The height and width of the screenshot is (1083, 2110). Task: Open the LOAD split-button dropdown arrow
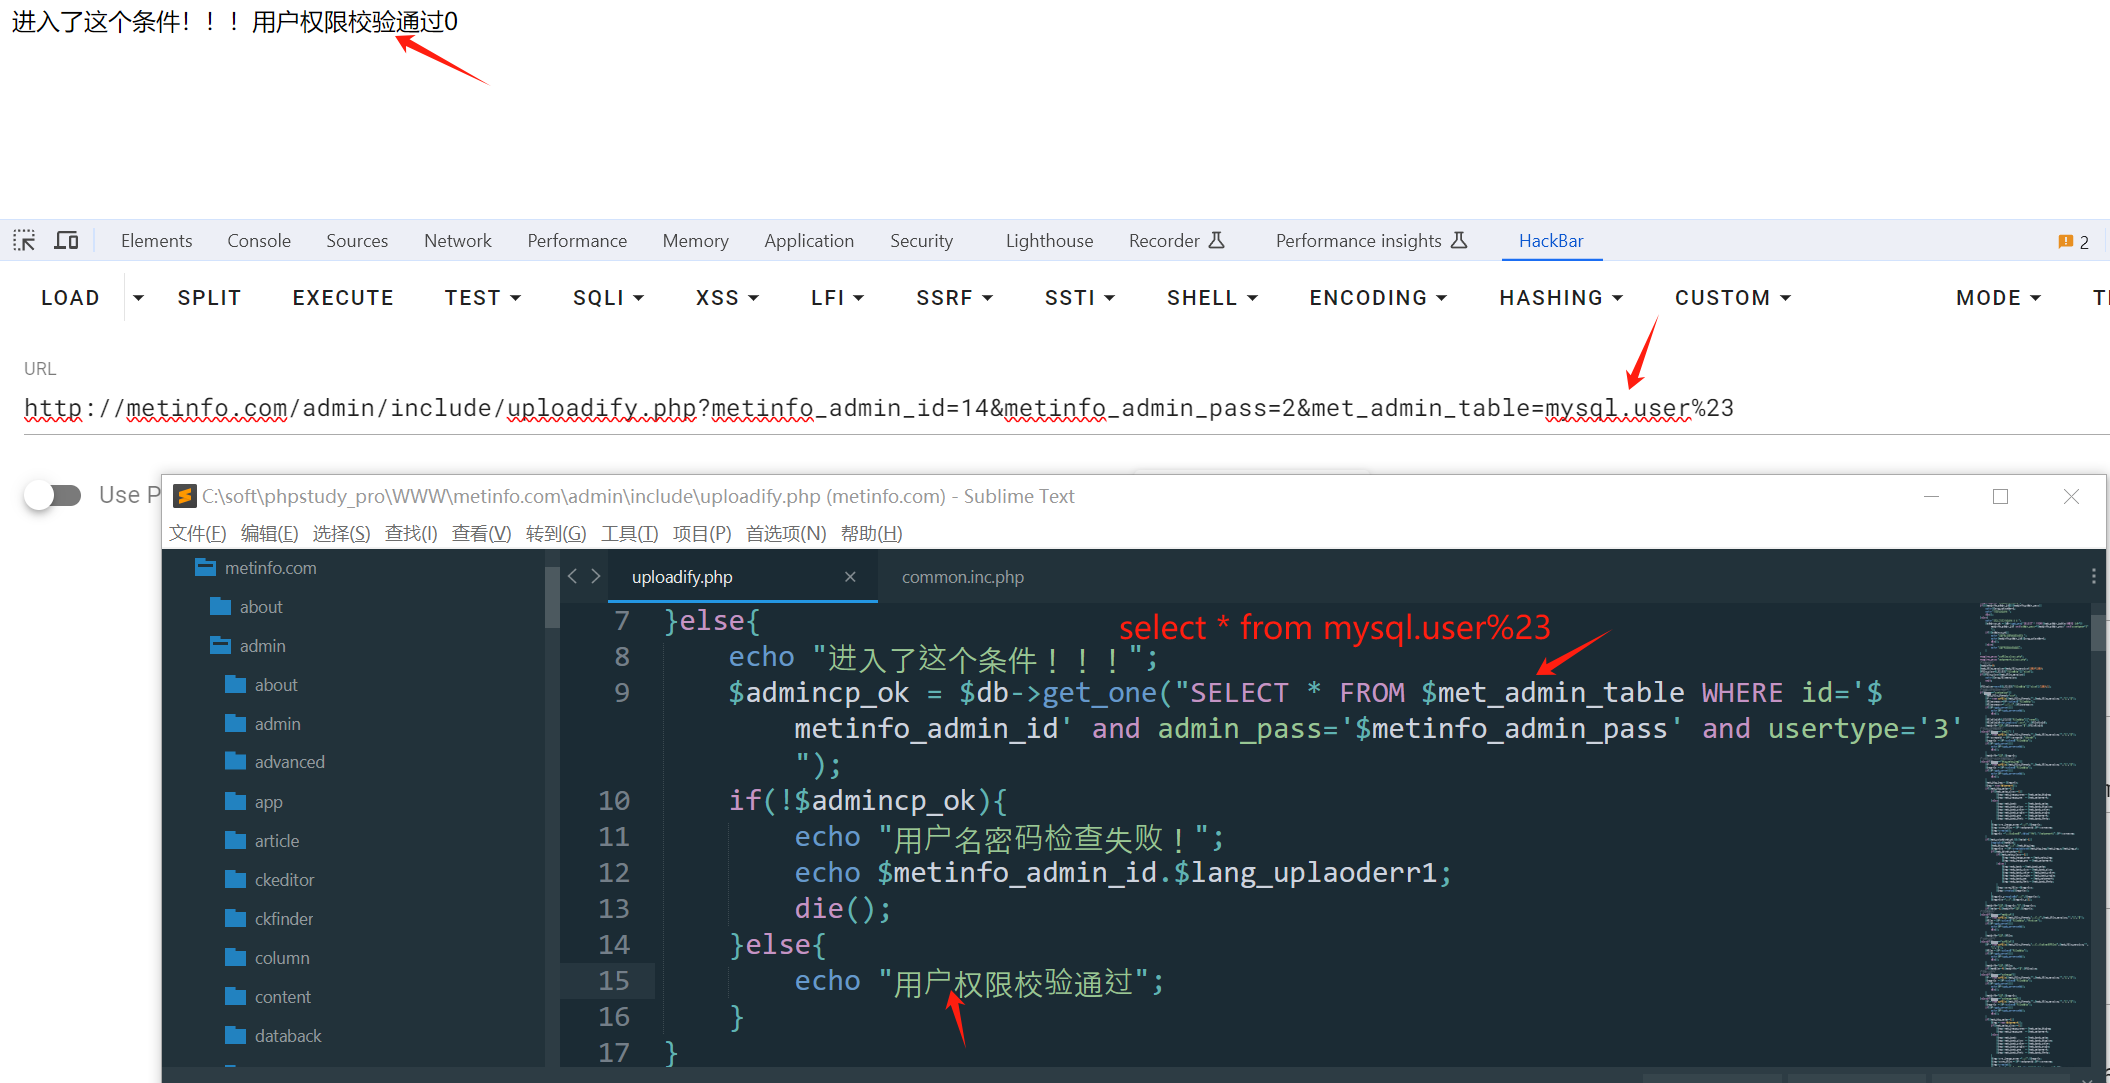138,298
